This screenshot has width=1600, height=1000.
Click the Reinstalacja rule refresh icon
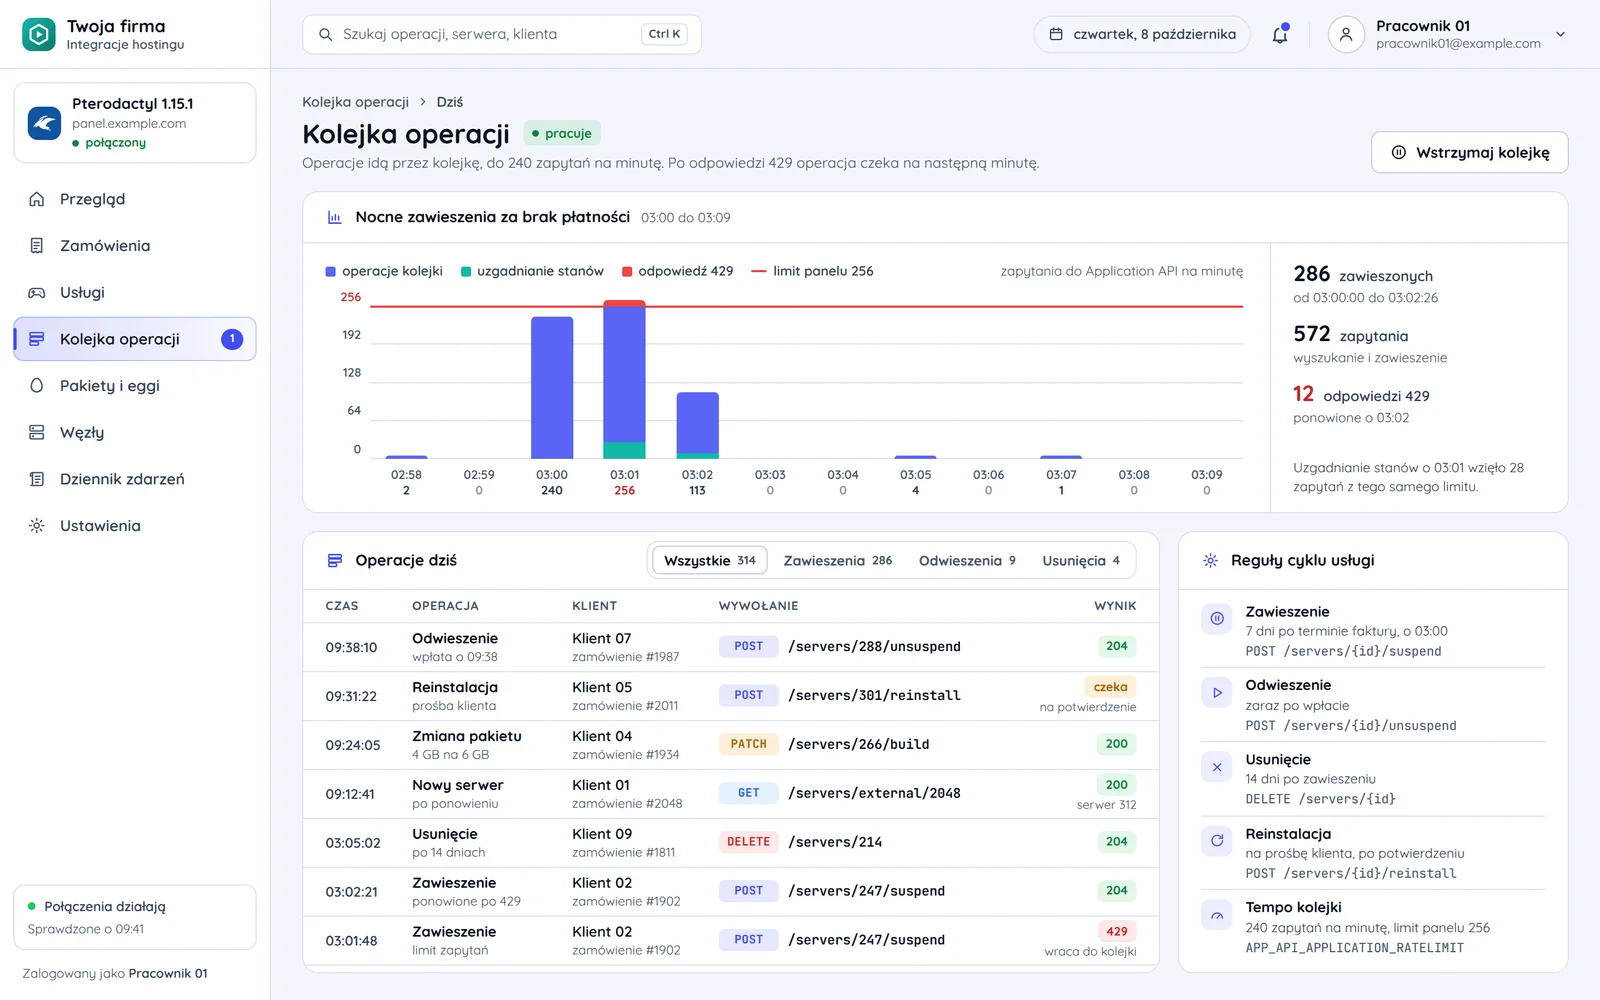[x=1217, y=841]
